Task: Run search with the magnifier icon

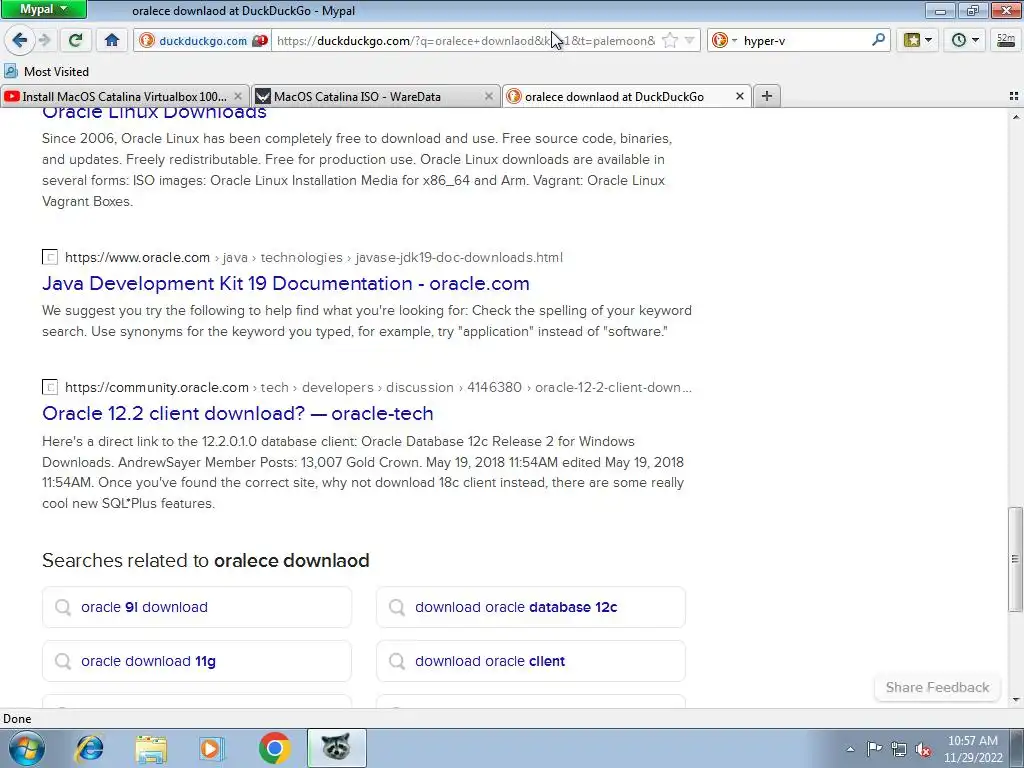Action: 878,40
